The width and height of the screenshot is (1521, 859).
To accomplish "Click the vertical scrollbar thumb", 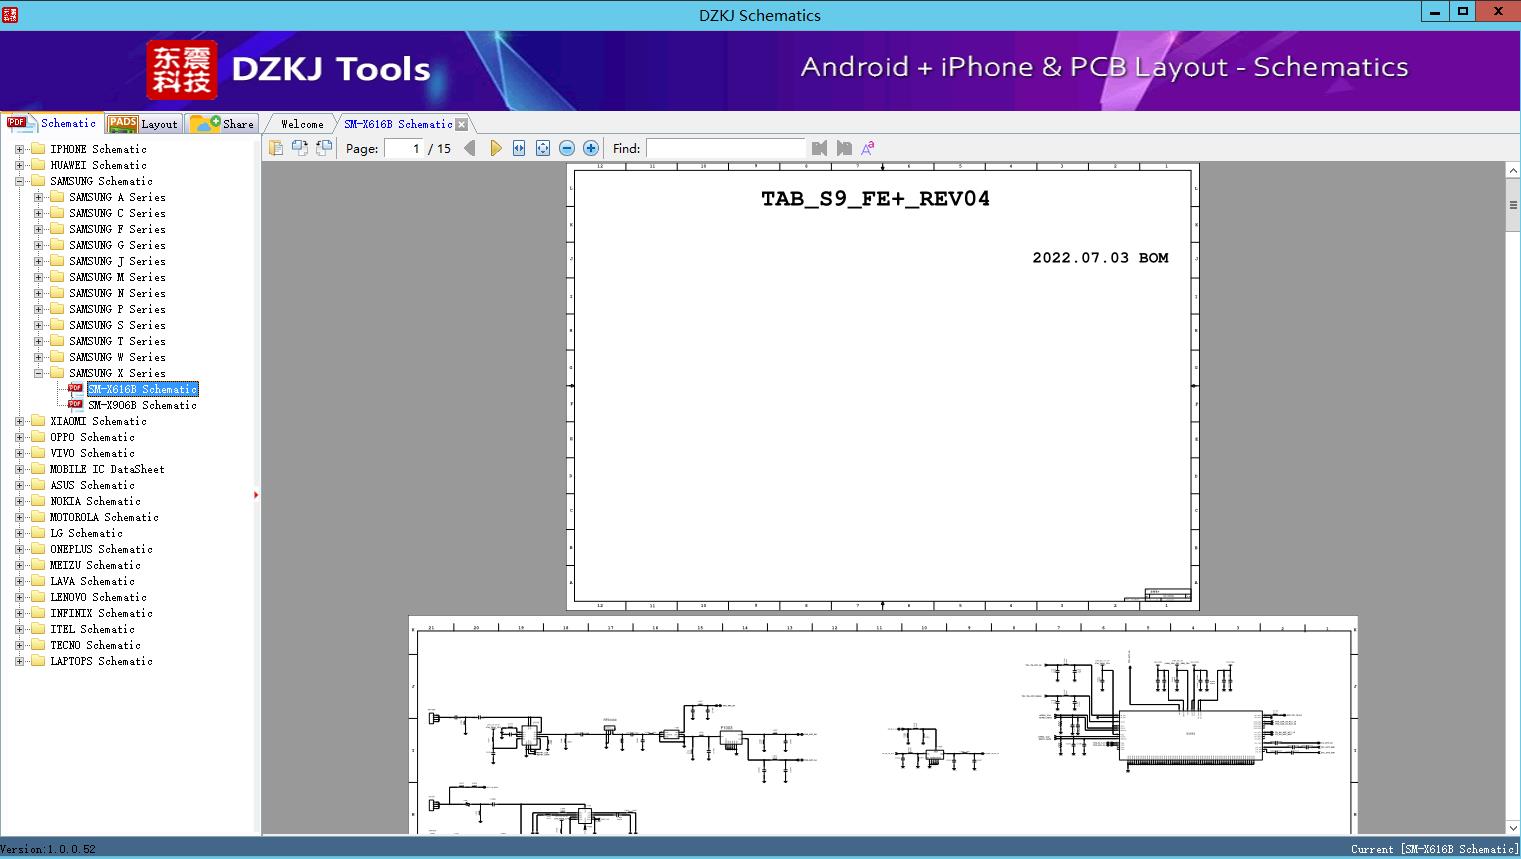I will [x=1513, y=205].
